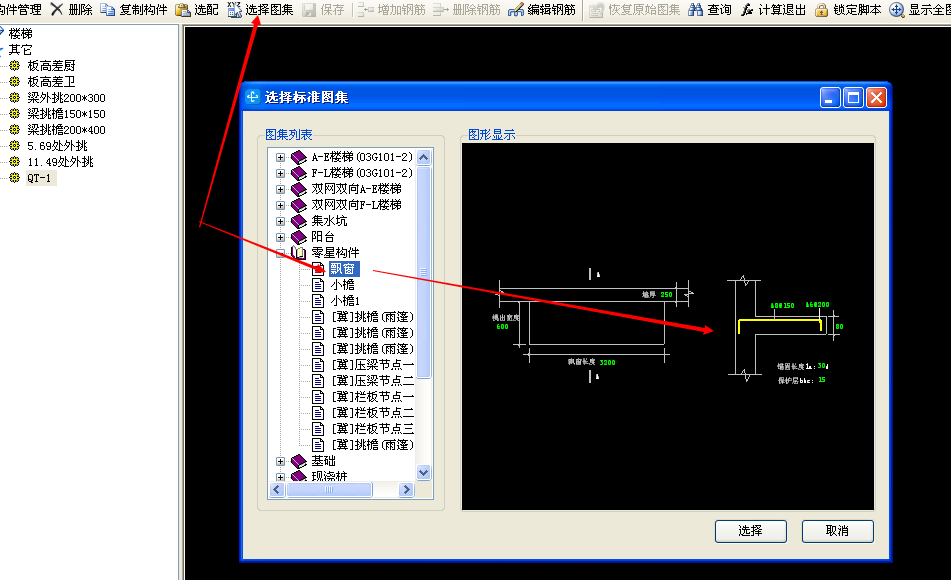Select 板高差厨 in the component tree
The image size is (951, 580).
point(51,66)
